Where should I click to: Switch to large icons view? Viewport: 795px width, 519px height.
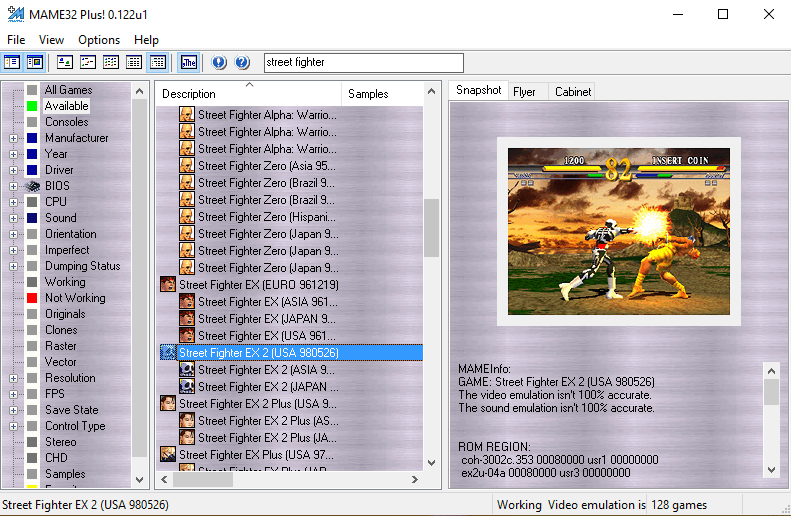click(x=65, y=62)
